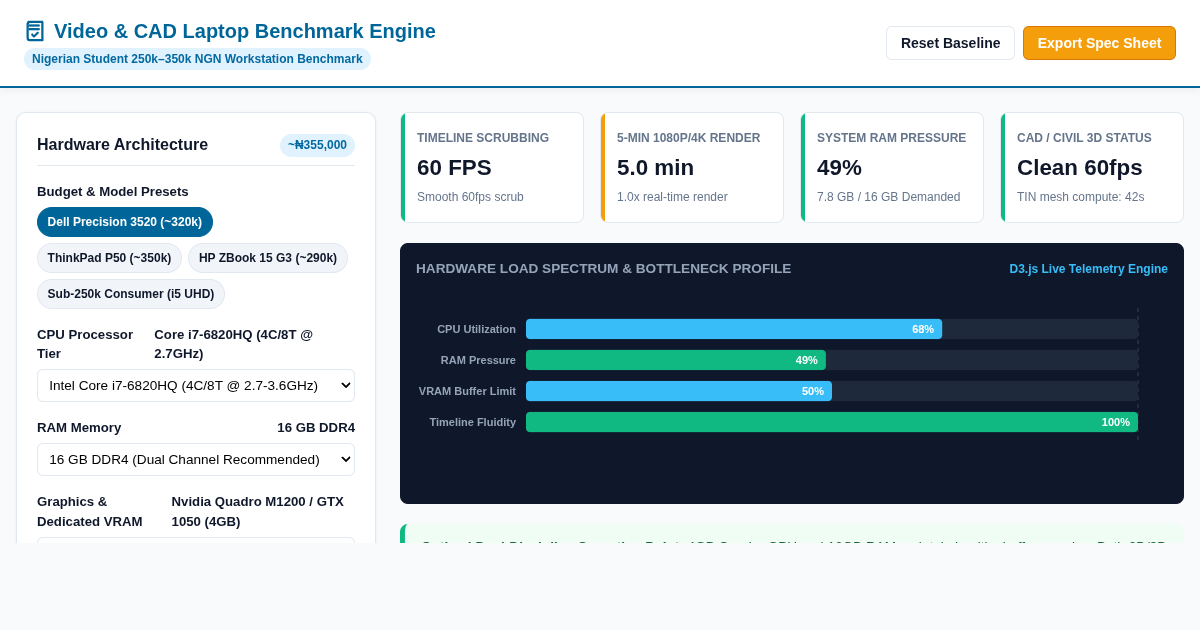This screenshot has width=1200, height=630.
Task: Click the CPU Utilization axis label
Action: pyautogui.click(x=476, y=329)
